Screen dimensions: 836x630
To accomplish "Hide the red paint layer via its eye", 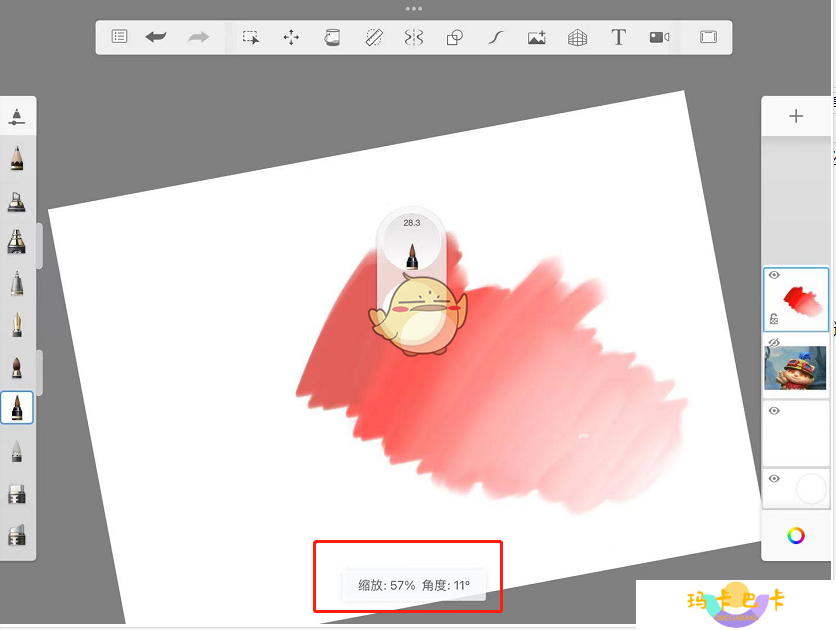I will [774, 275].
